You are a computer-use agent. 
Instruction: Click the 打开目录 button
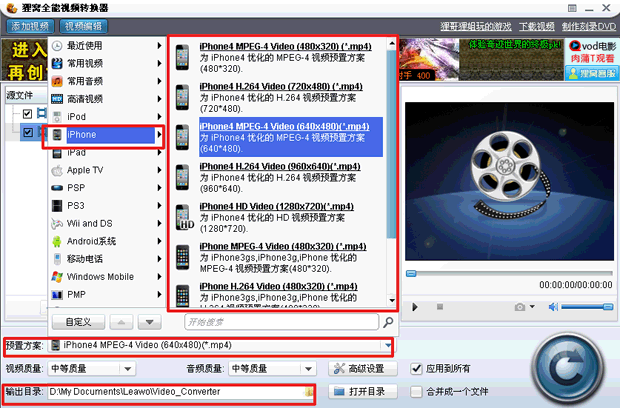click(x=363, y=392)
